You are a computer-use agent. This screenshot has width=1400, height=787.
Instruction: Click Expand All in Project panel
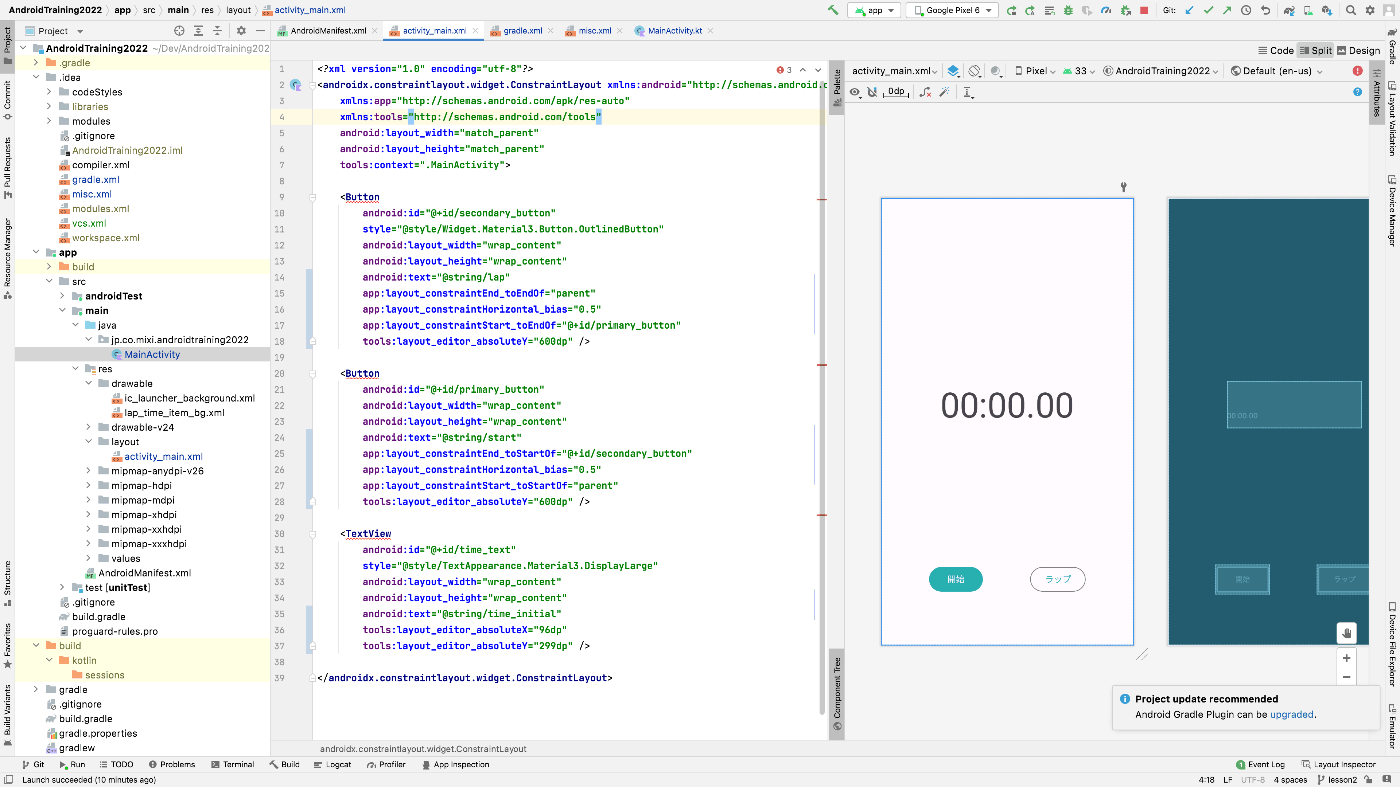pyautogui.click(x=198, y=31)
